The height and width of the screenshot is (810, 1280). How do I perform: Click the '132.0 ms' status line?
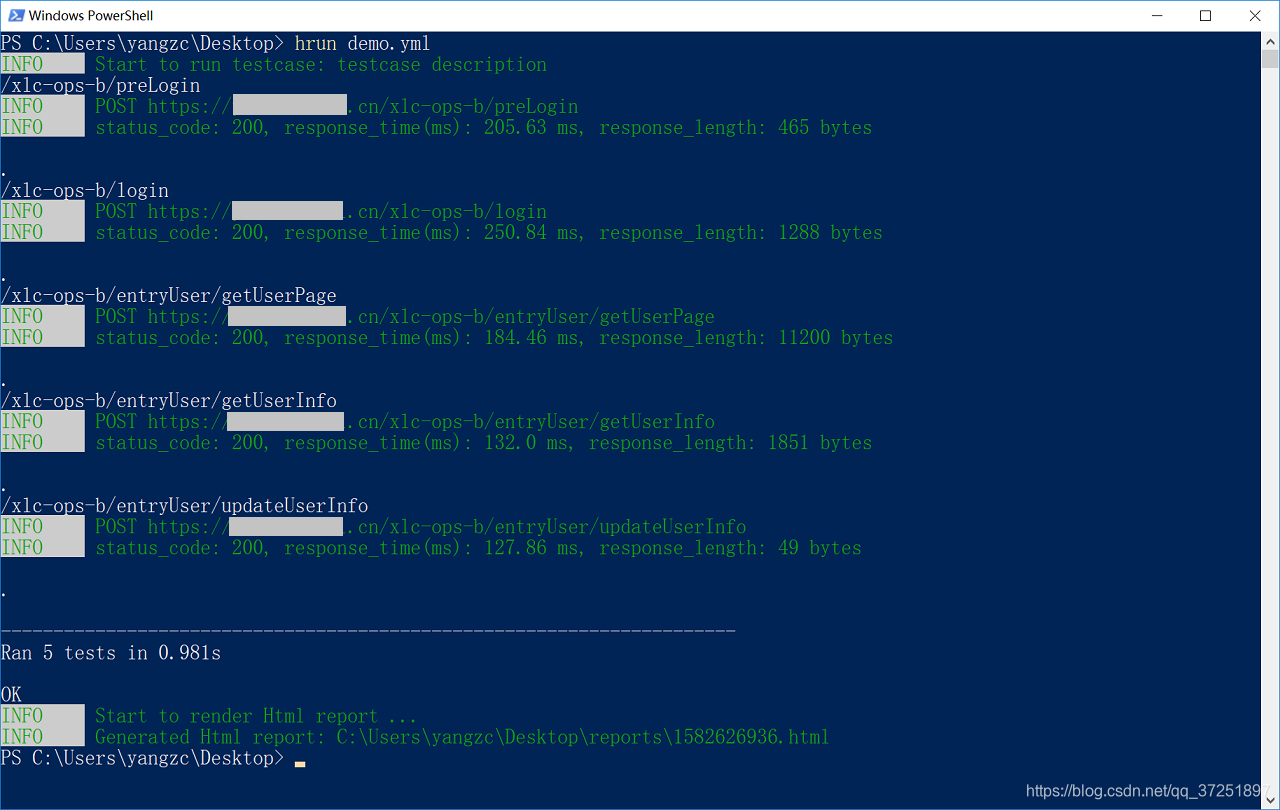483,442
